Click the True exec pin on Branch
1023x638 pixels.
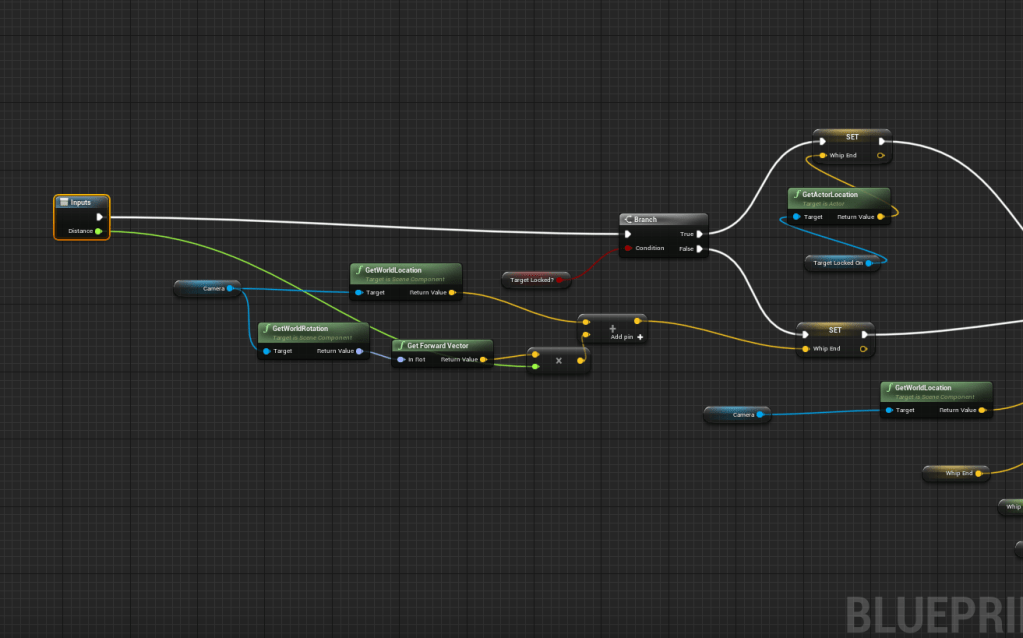pyautogui.click(x=699, y=234)
